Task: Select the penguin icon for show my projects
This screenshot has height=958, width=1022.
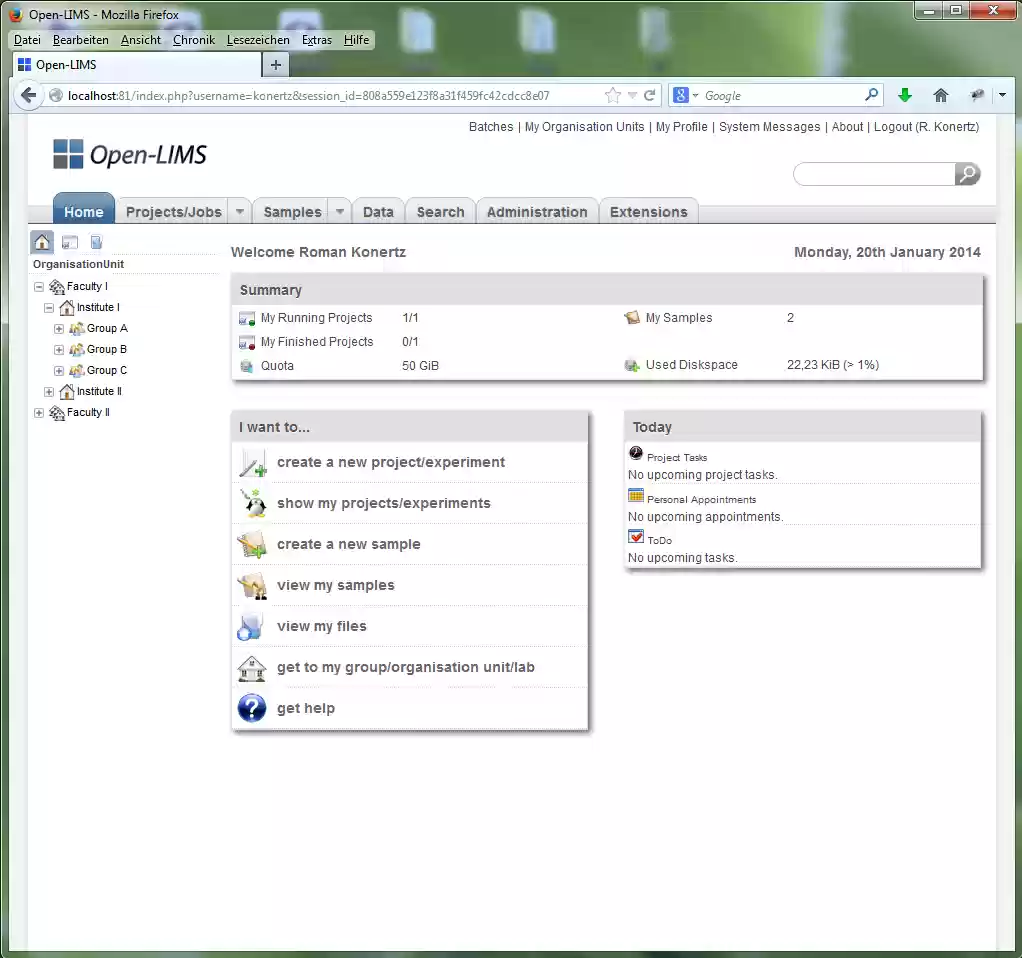Action: [x=251, y=503]
